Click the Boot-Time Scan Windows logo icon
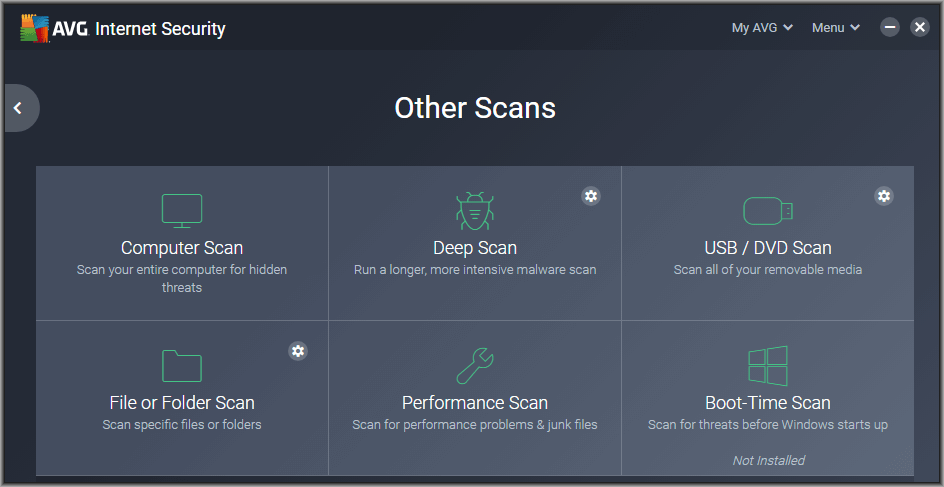Viewport: 944px width, 487px height. point(768,366)
